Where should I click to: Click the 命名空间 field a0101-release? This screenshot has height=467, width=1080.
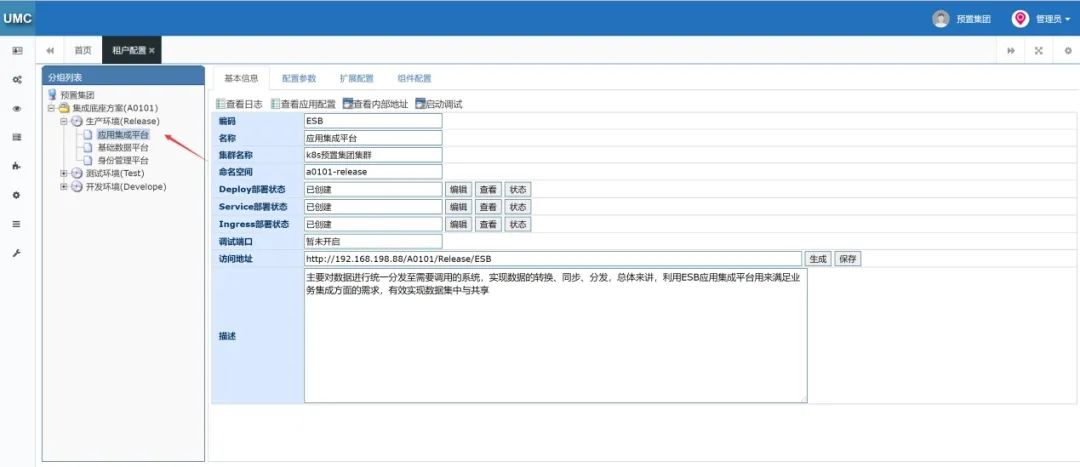point(373,172)
